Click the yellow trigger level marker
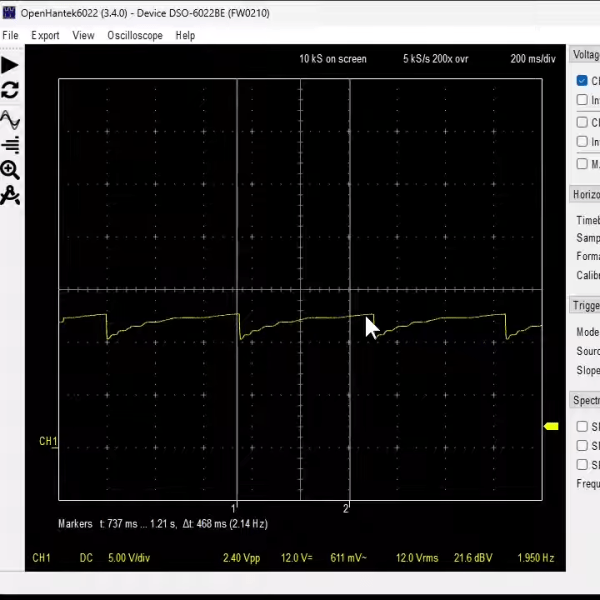 click(550, 427)
